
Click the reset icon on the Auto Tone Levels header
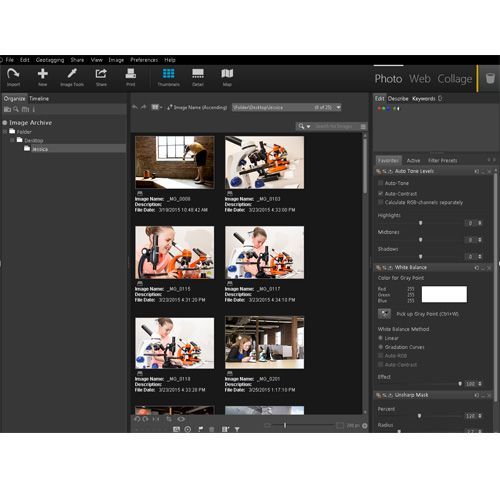click(476, 171)
